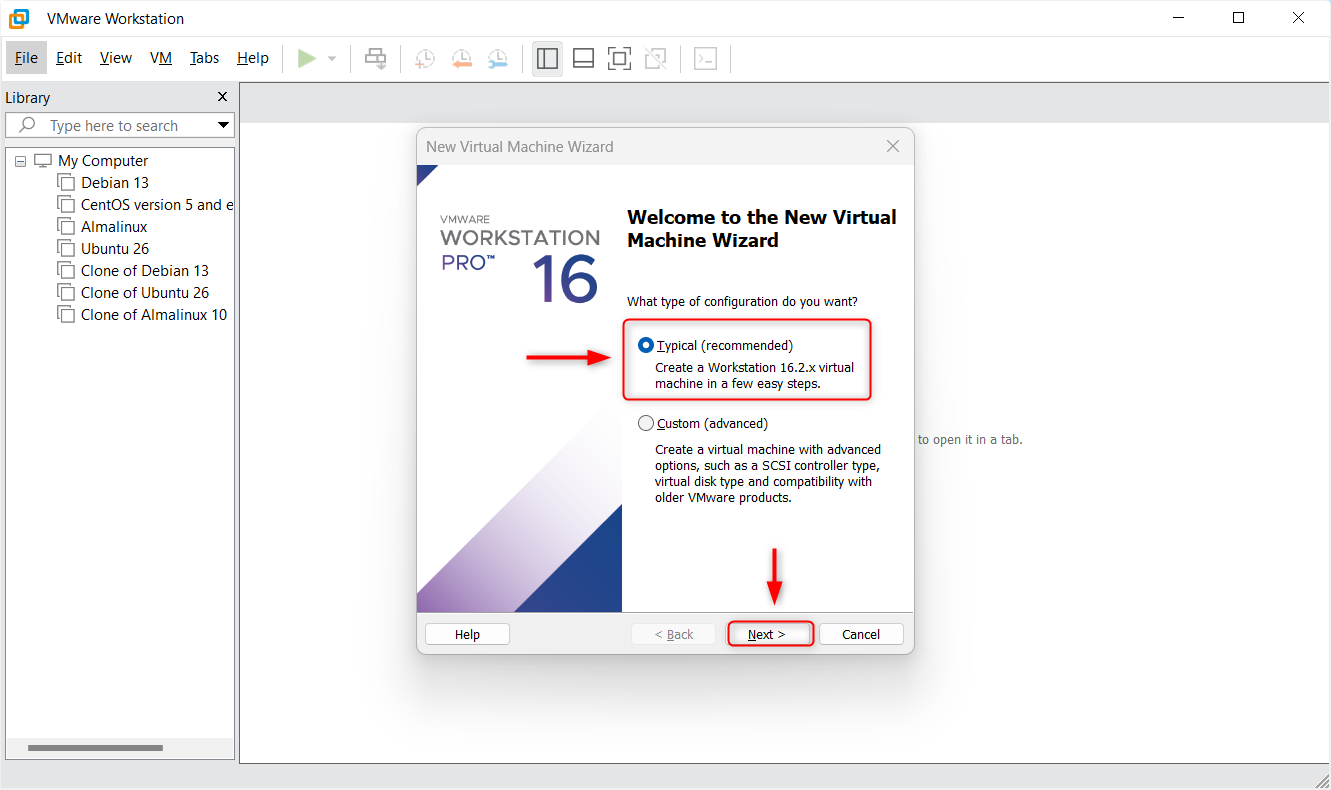
Task: Select Almalinux in the library
Action: coord(114,226)
